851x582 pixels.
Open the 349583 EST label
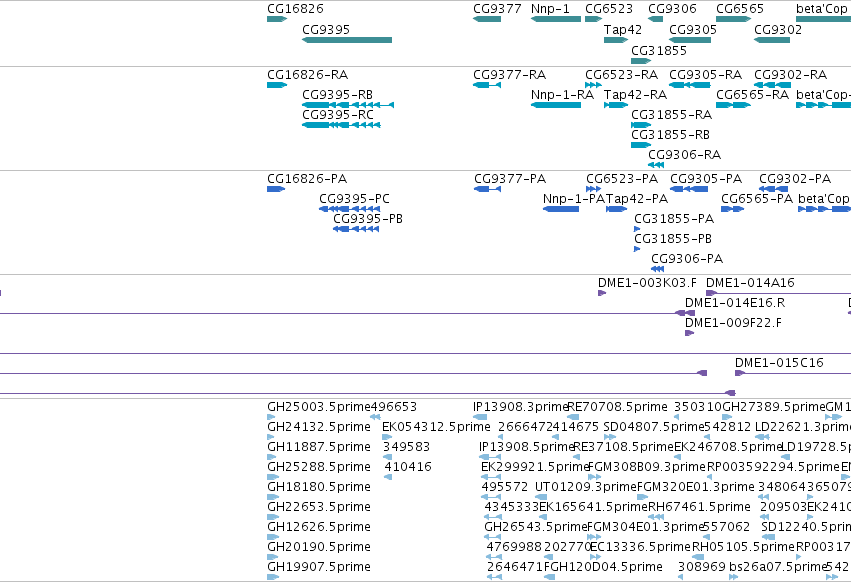point(407,447)
